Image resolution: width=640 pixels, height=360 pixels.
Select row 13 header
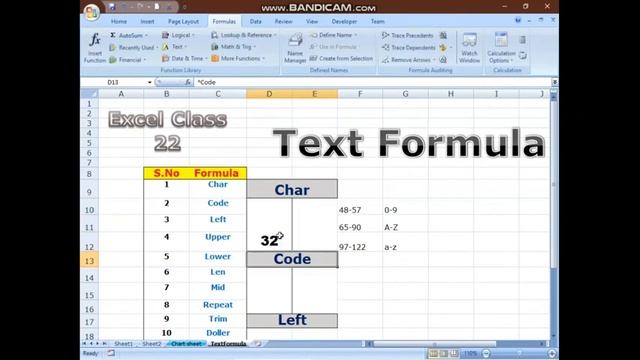click(89, 260)
